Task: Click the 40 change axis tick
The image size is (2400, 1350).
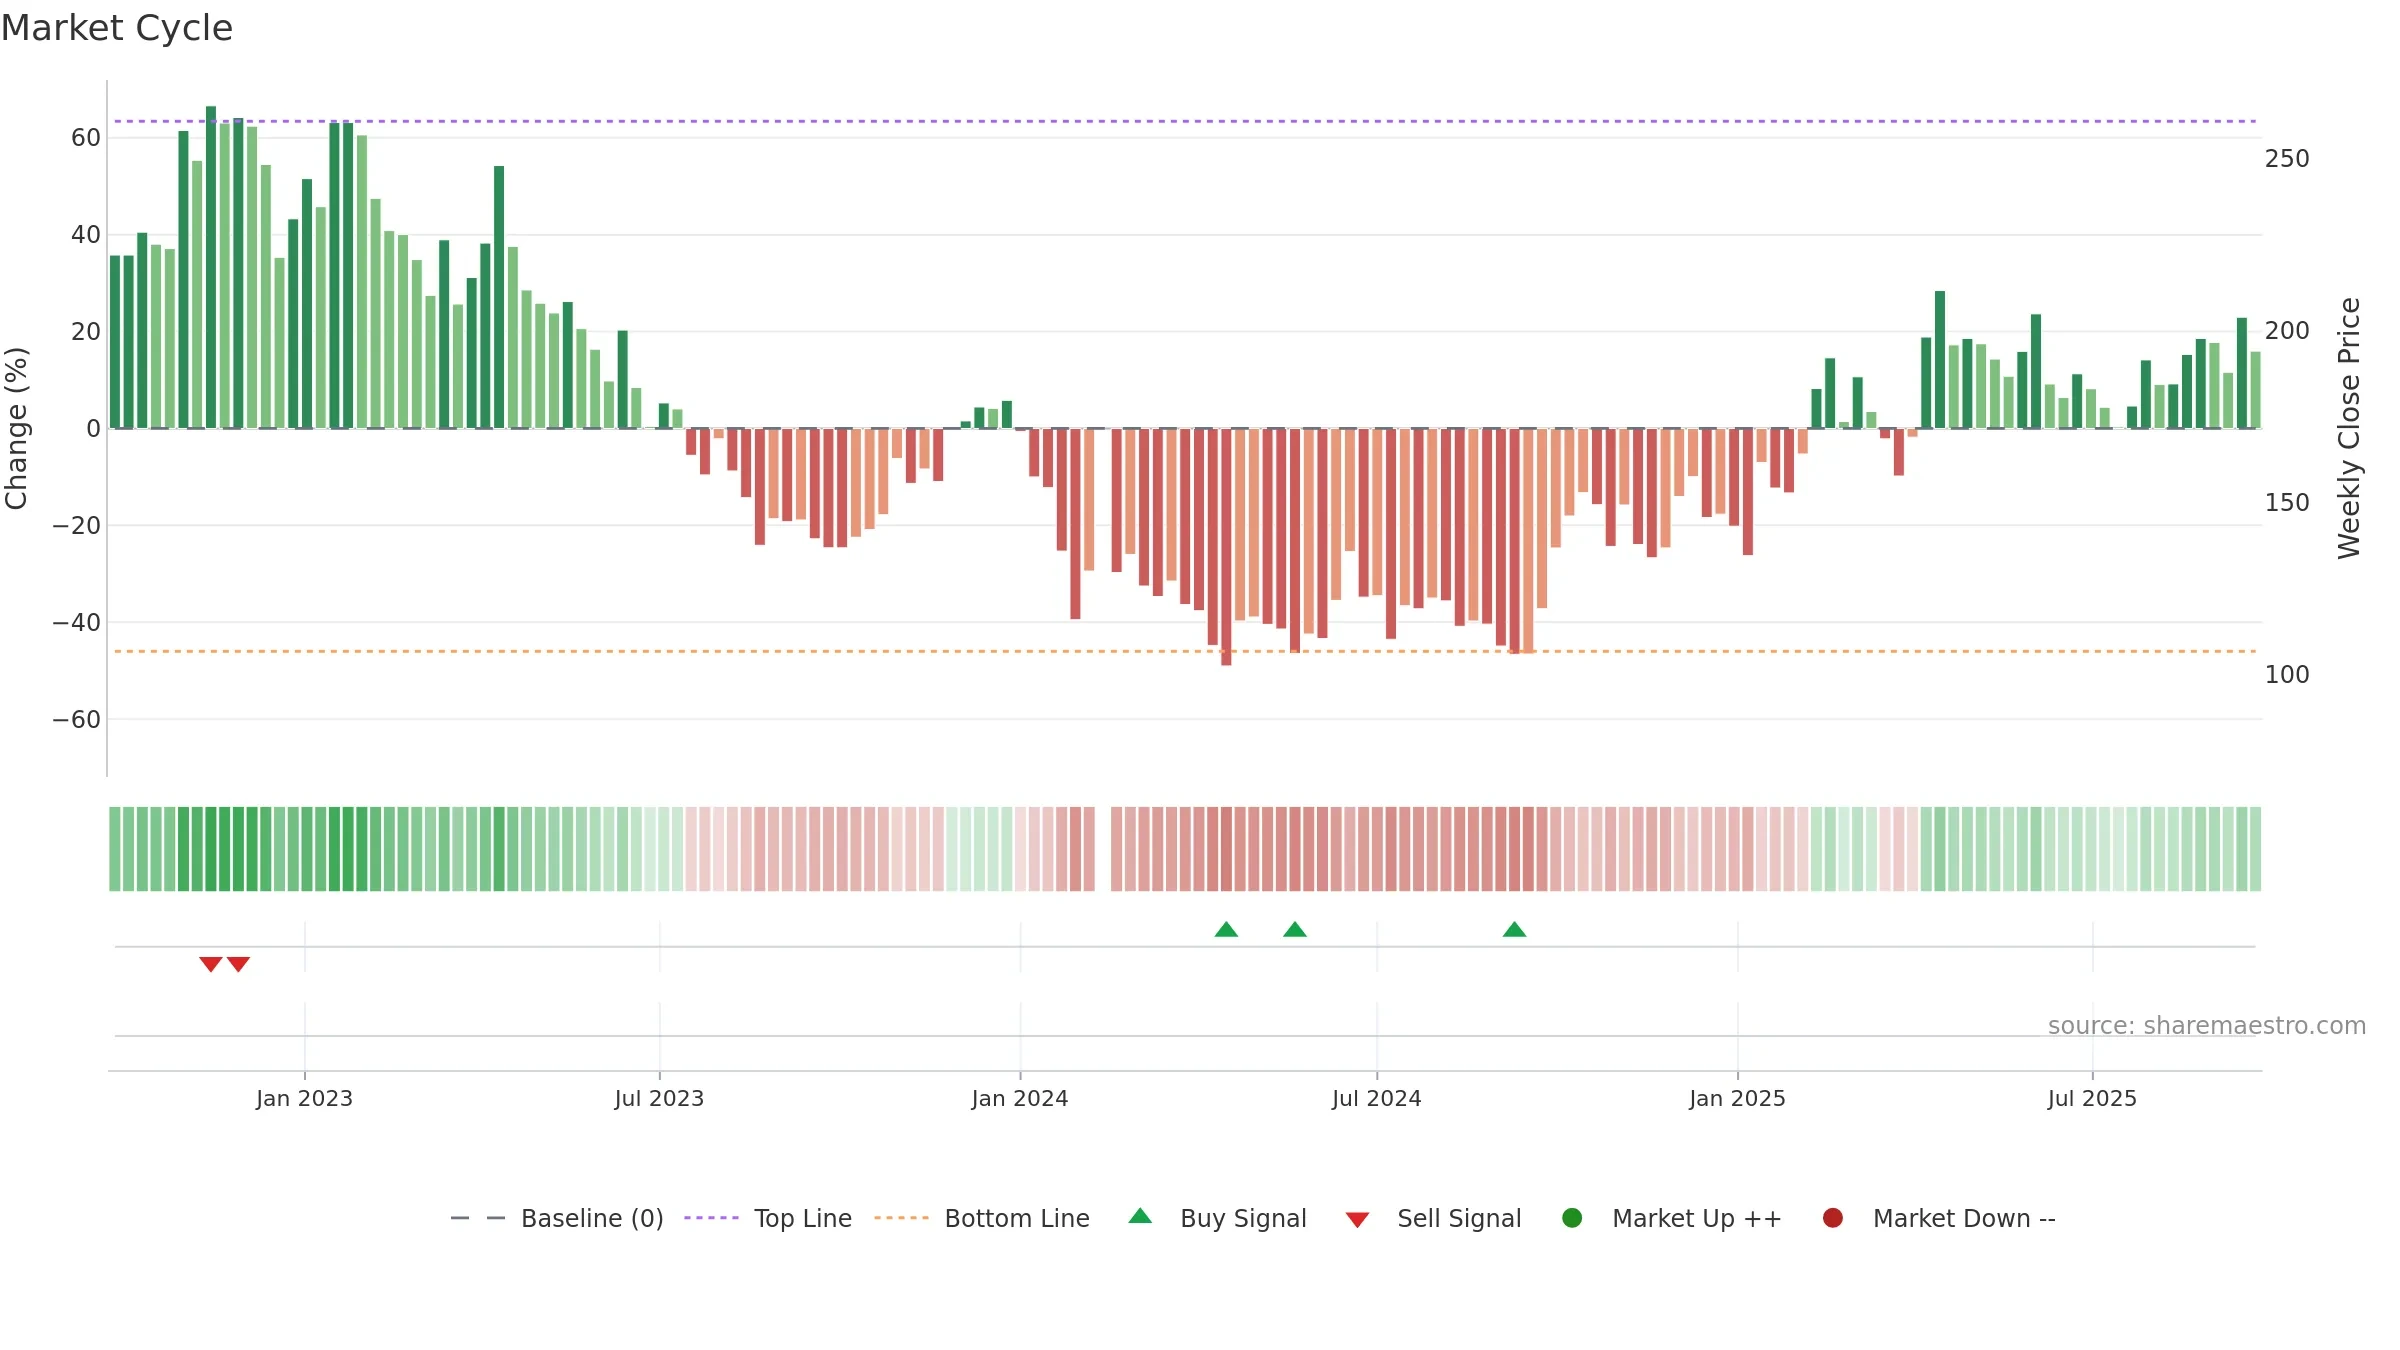Action: (86, 235)
